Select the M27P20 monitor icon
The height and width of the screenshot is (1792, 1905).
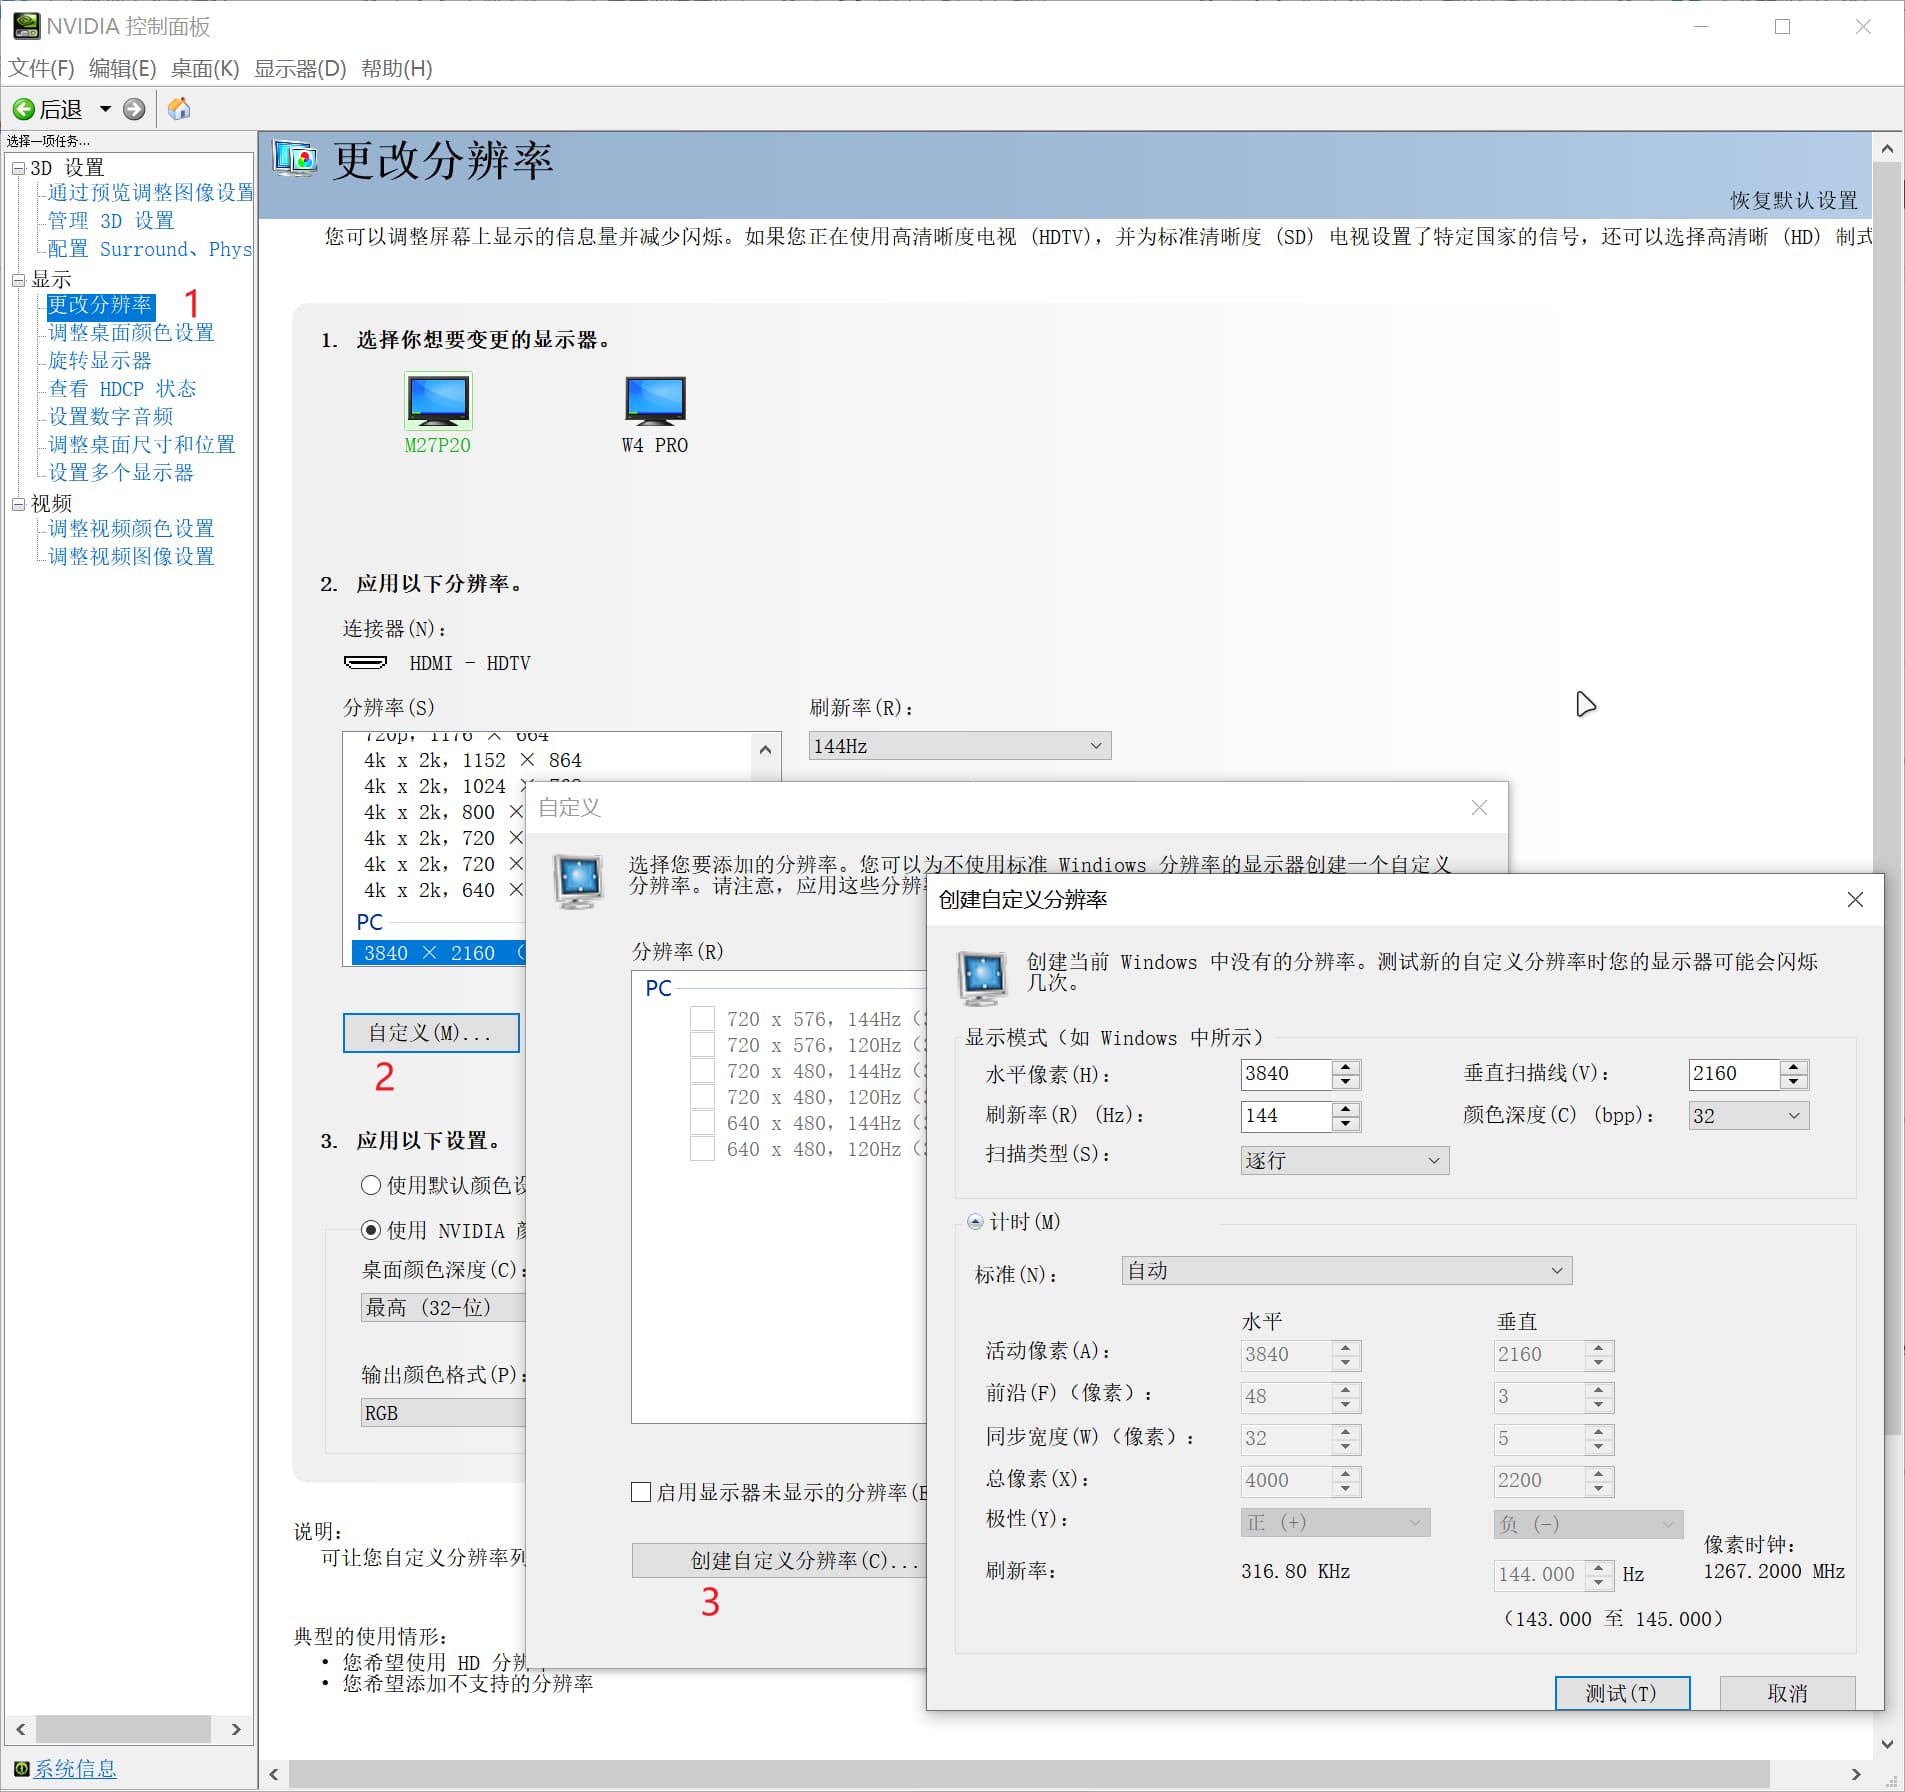[x=438, y=401]
